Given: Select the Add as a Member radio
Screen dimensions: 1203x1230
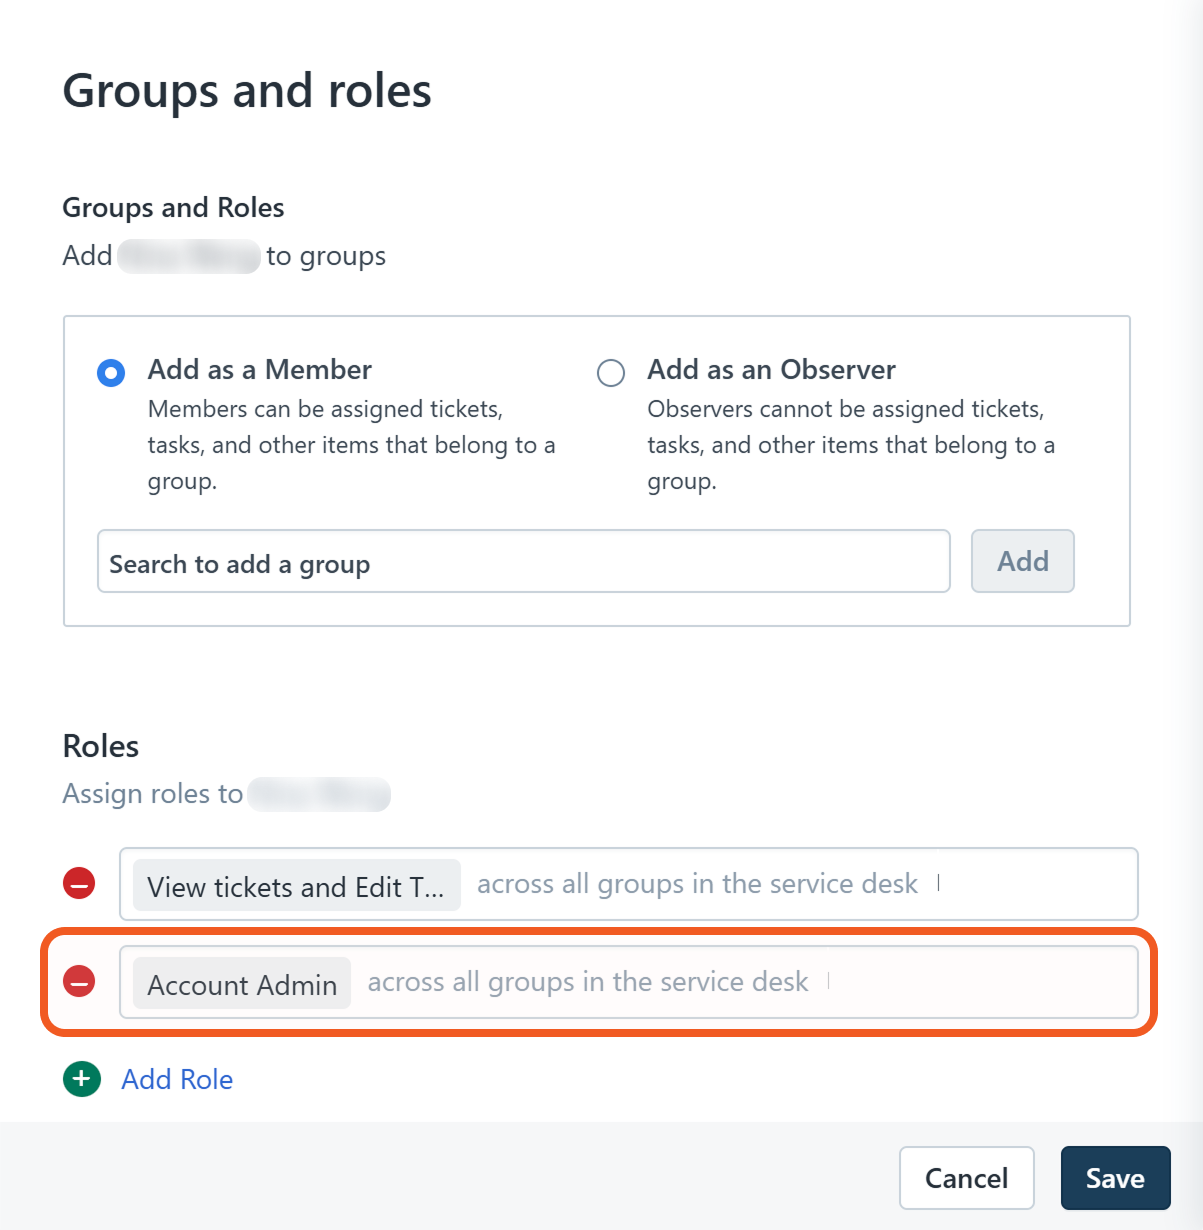Looking at the screenshot, I should pyautogui.click(x=111, y=373).
